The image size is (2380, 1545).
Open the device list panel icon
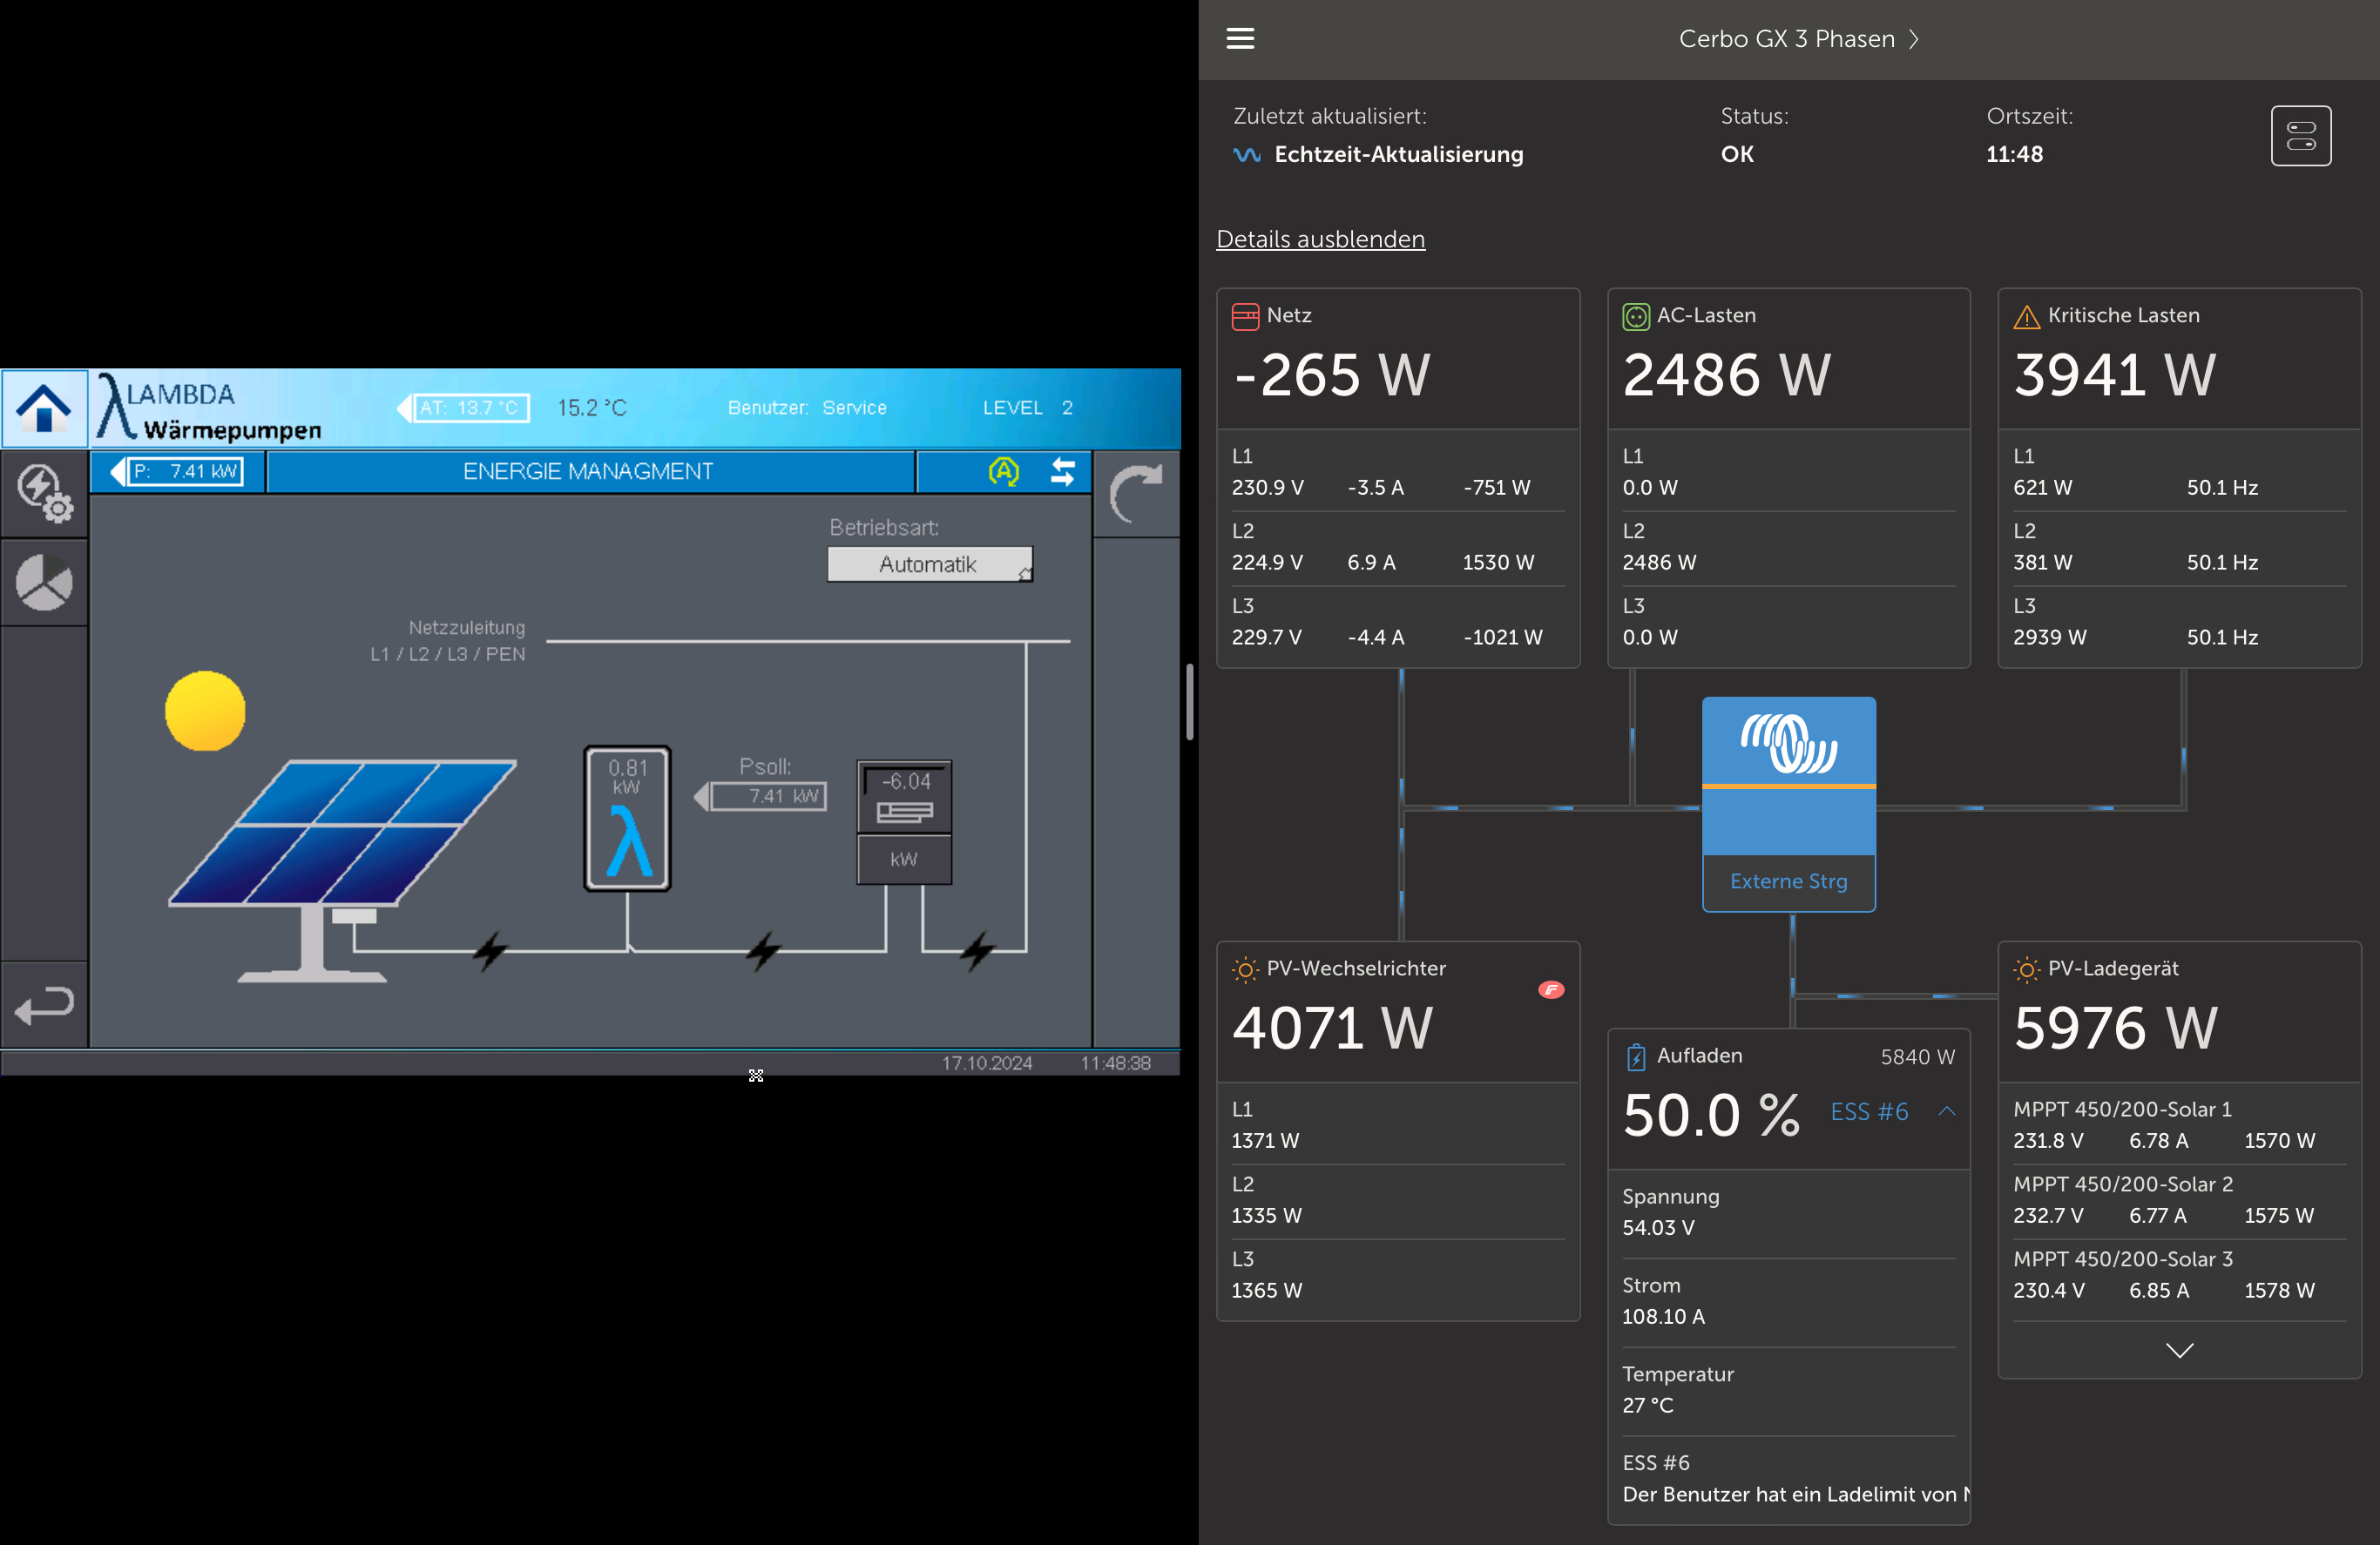[2300, 135]
